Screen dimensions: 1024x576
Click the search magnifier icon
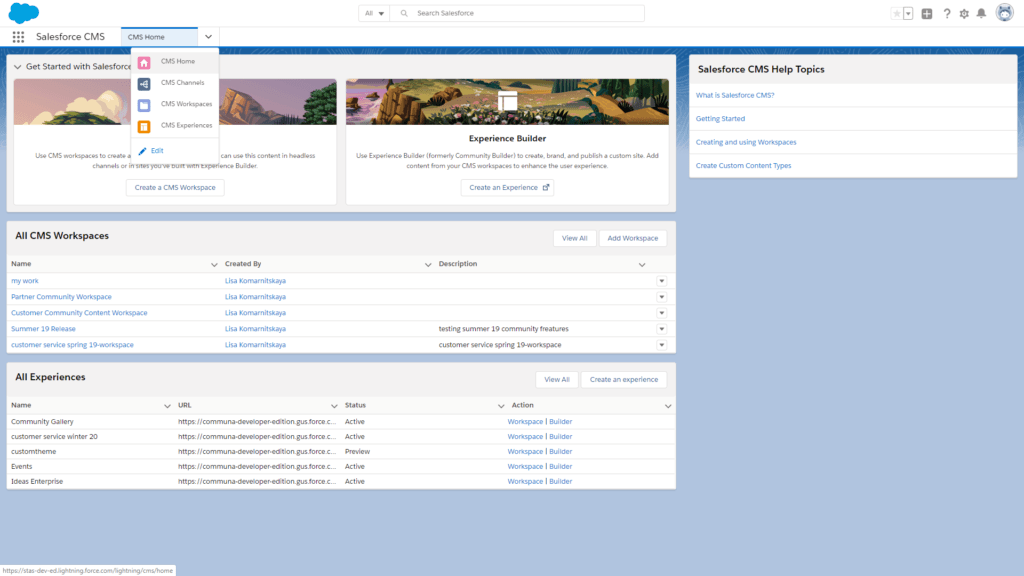tap(404, 13)
